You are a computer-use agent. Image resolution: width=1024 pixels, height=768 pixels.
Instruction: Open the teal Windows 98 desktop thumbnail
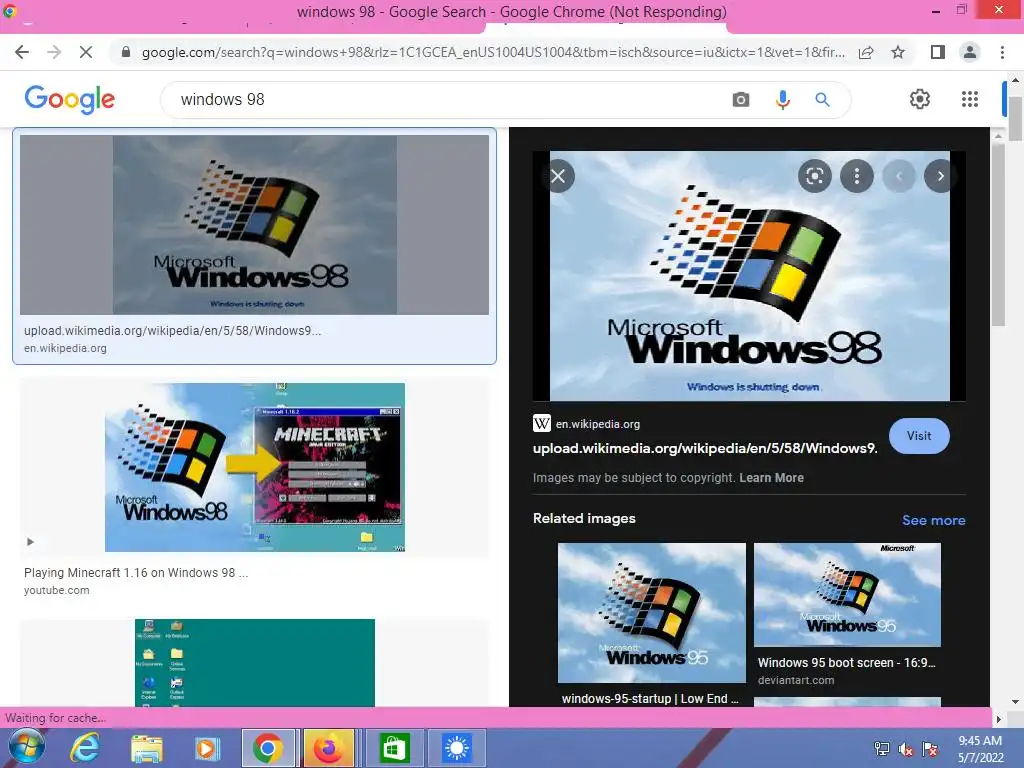tap(255, 663)
